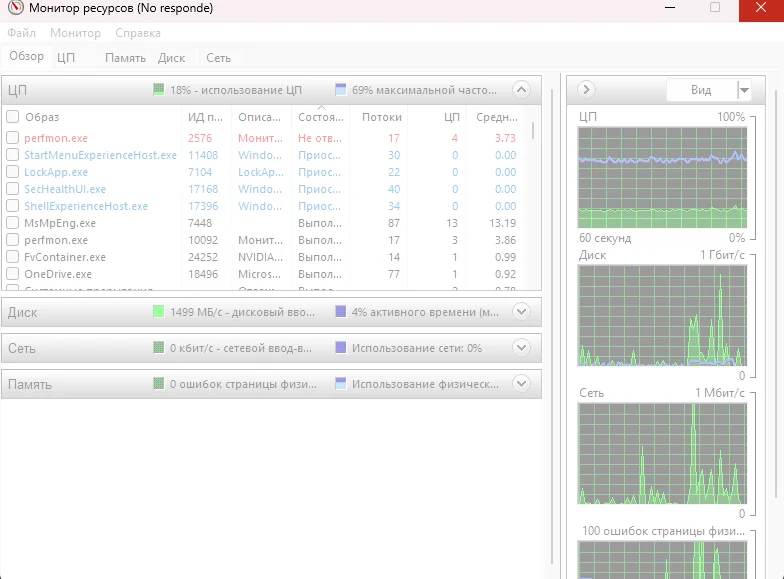Screen dimensions: 784x579
Task: Check the box for MsMpEng.exe
Action: [x=13, y=223]
